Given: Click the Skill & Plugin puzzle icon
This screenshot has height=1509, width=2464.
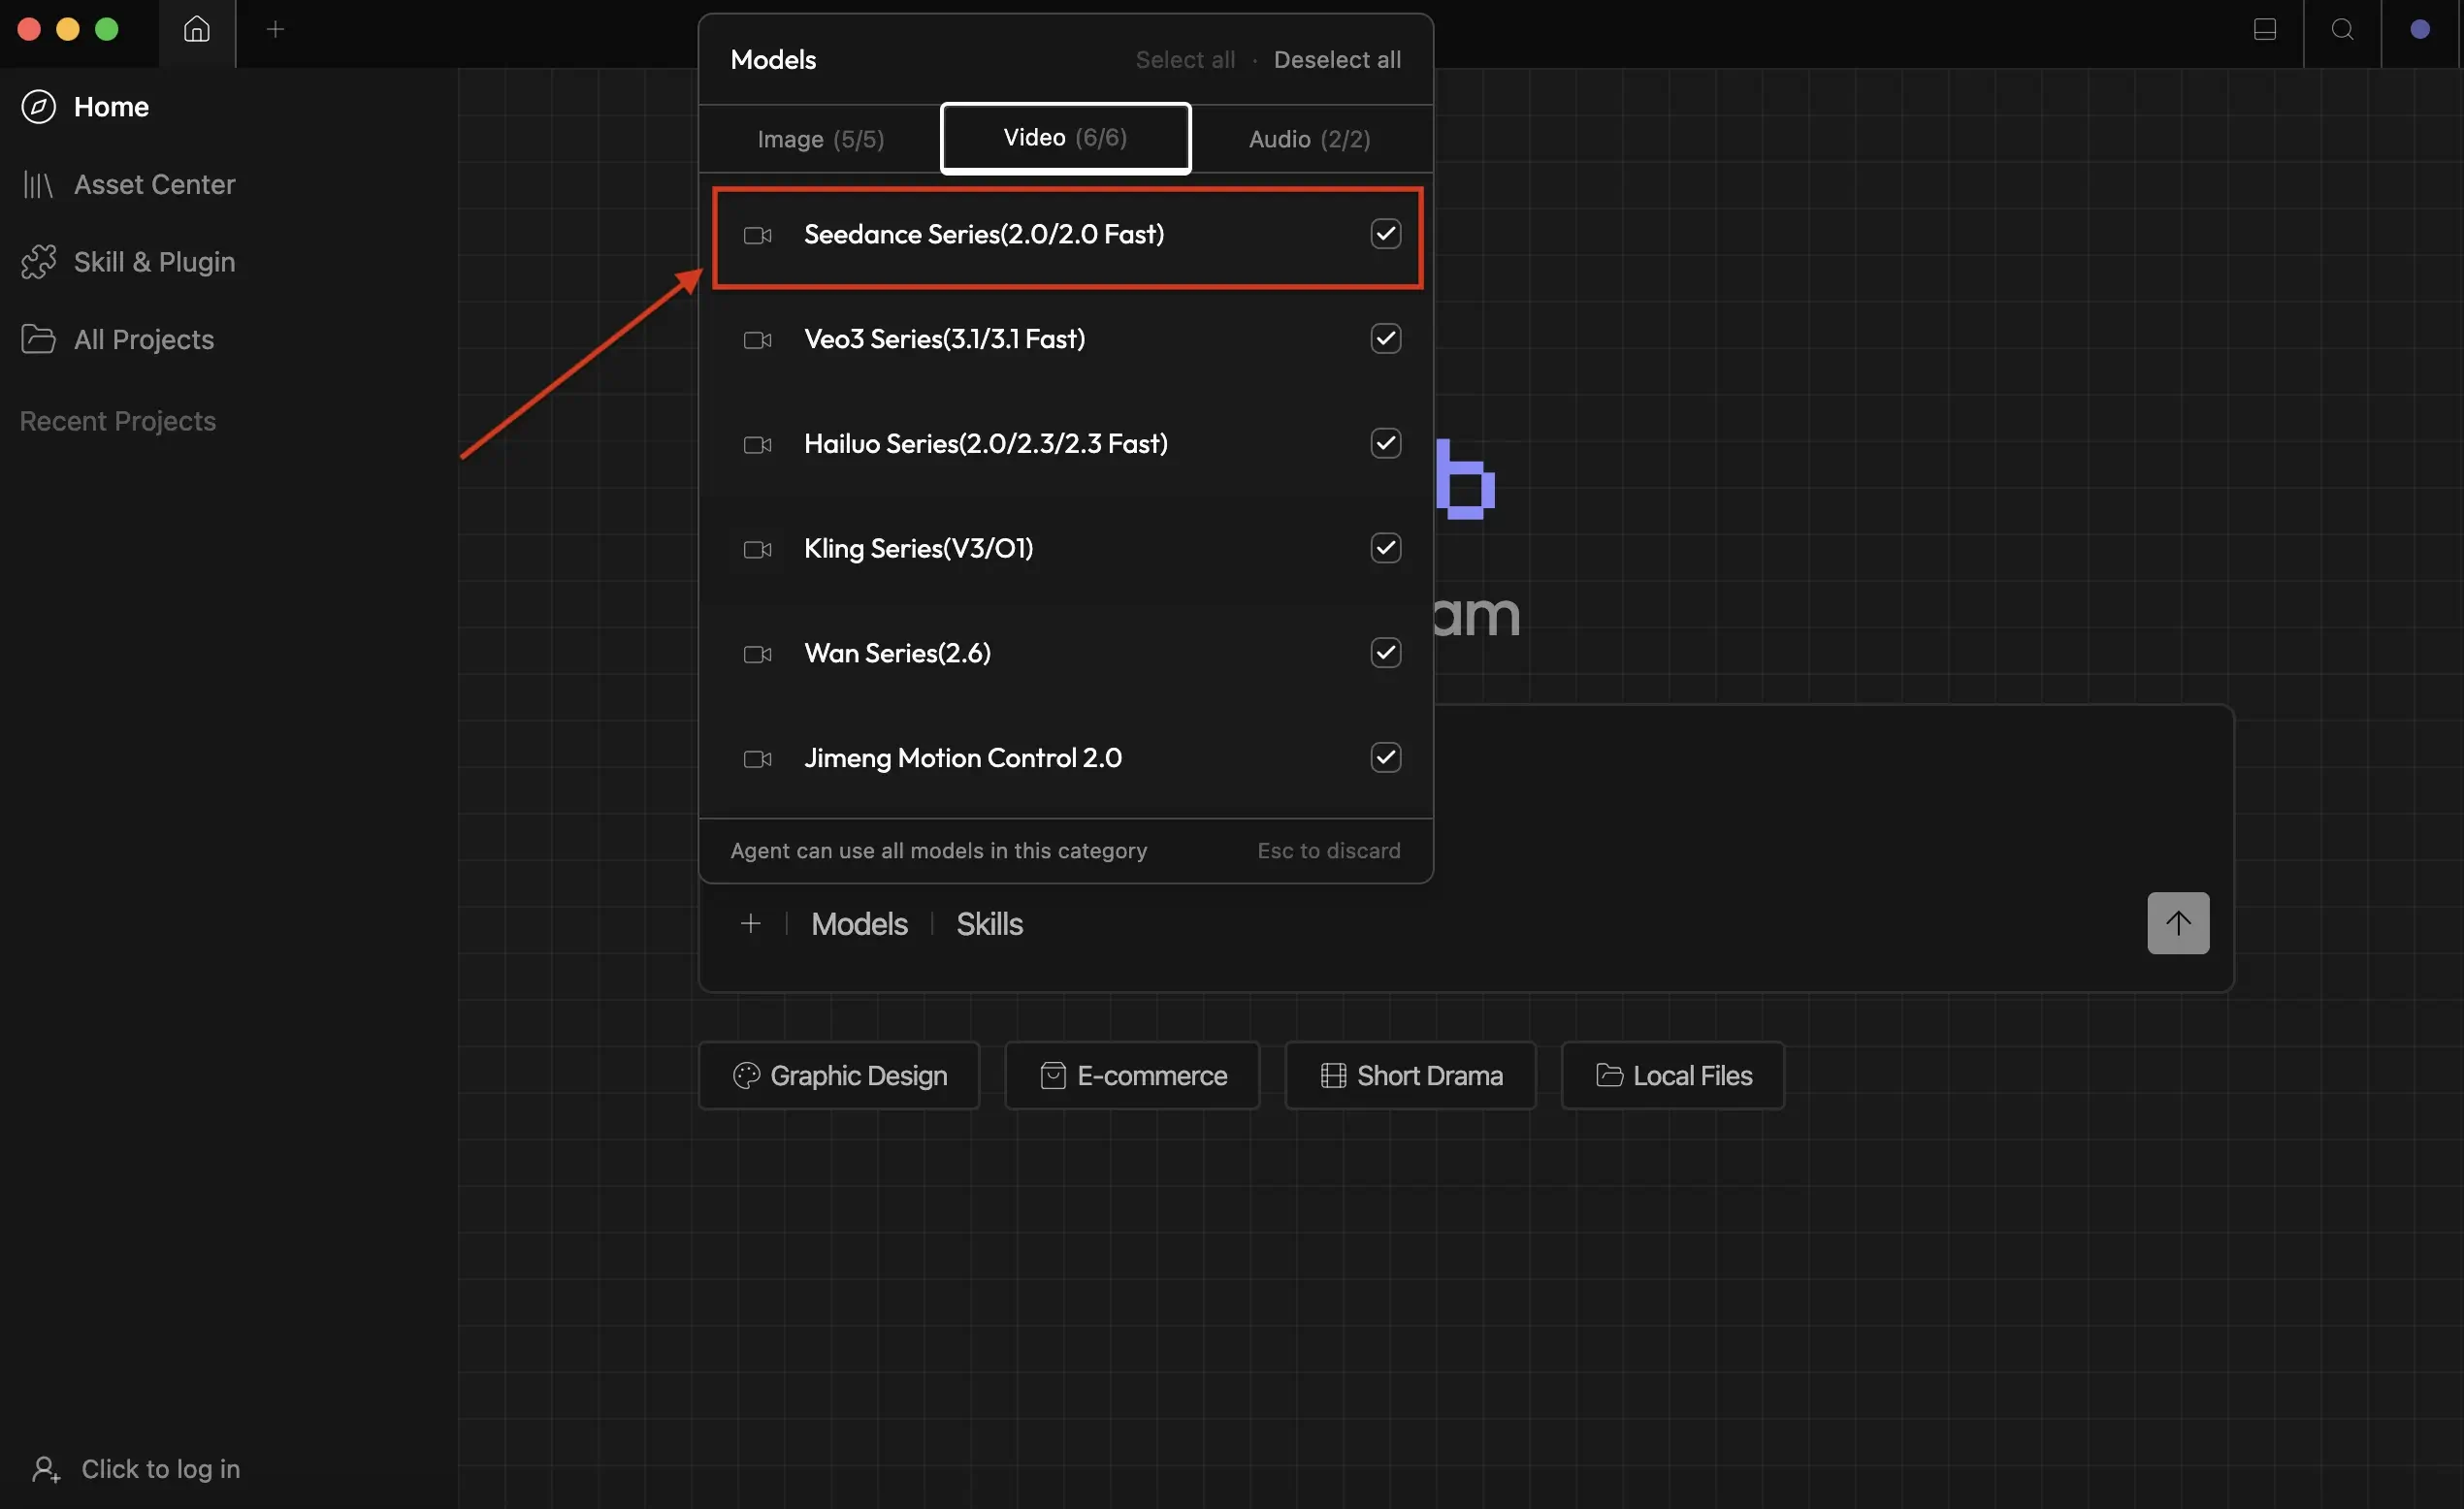Looking at the screenshot, I should tap(38, 262).
